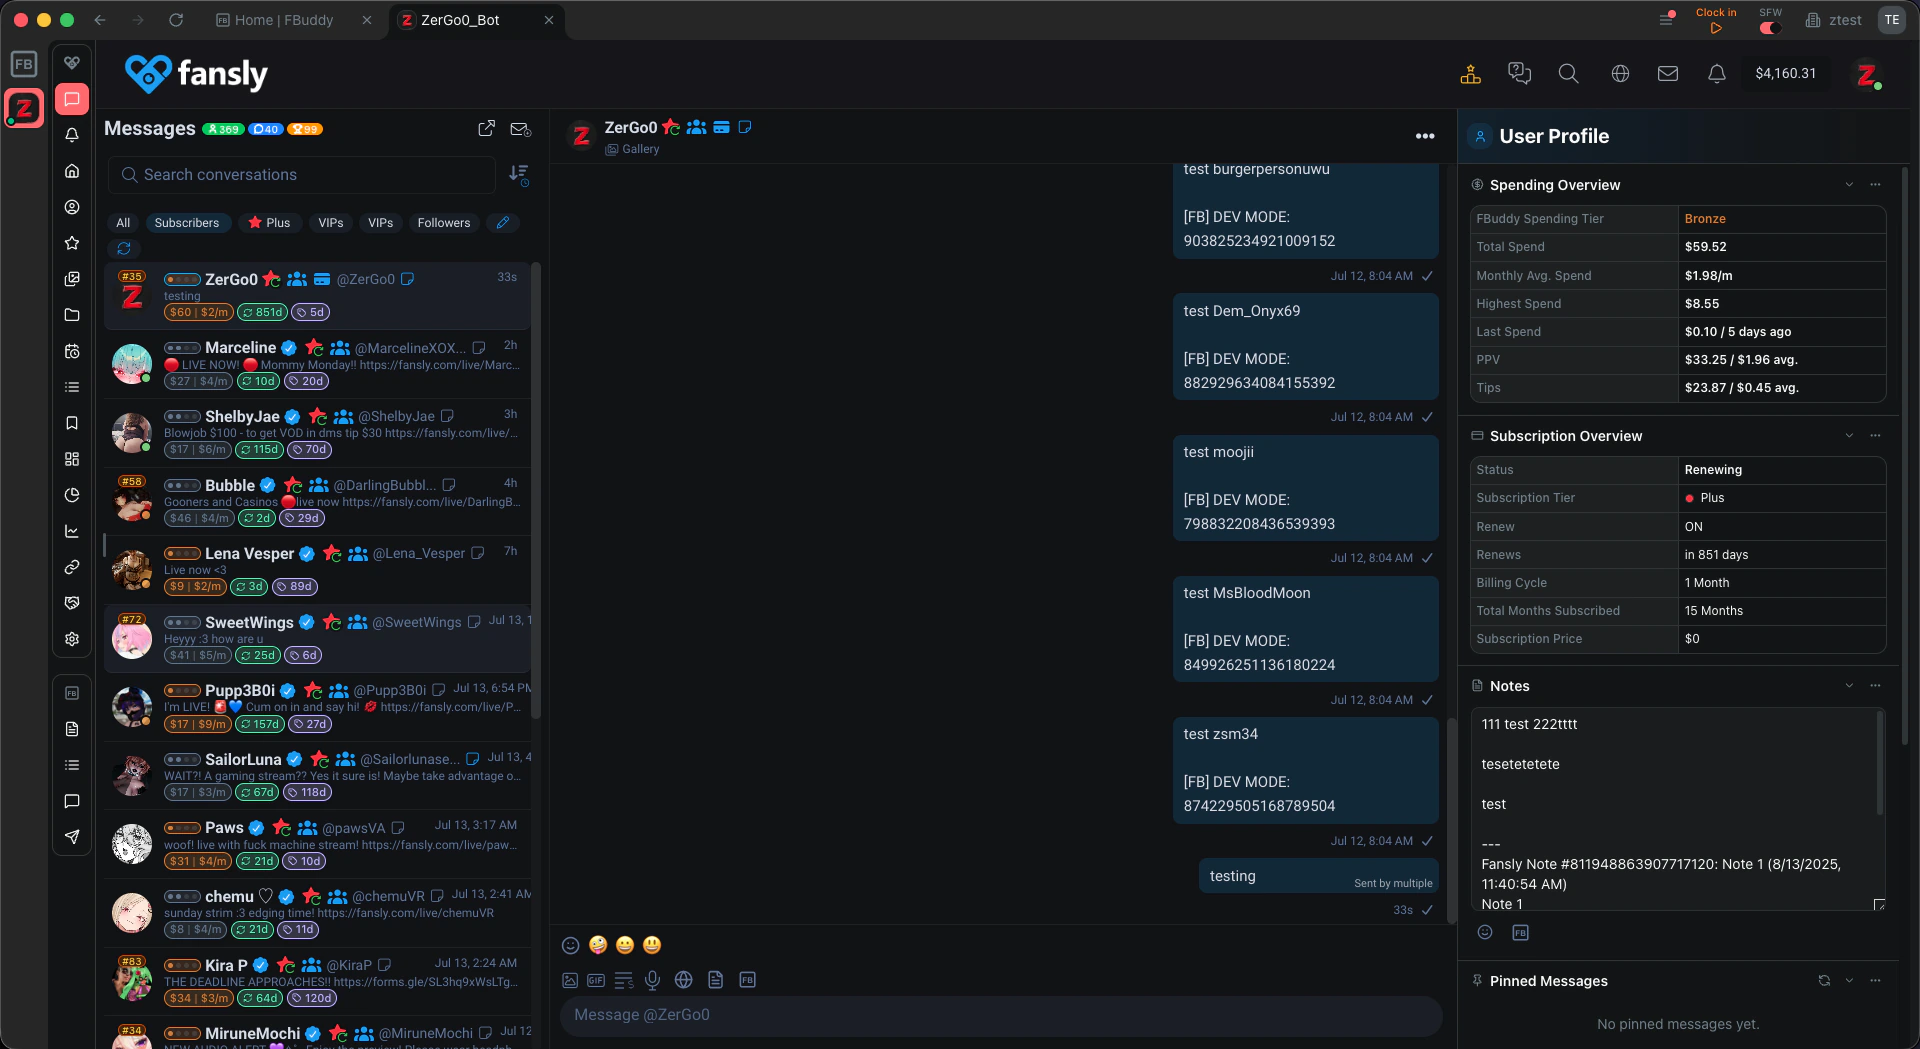Open notifications bell in left sidebar

72,135
